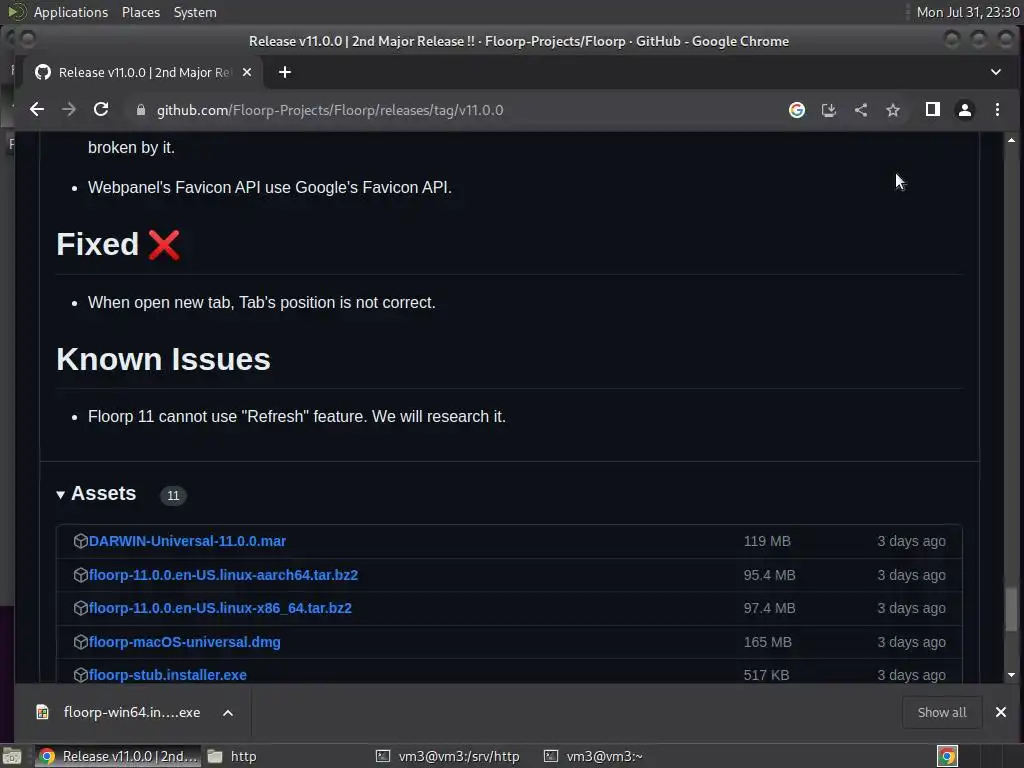Expand options for floorp-win64 download
Screen dimensions: 1024x768
[228, 712]
